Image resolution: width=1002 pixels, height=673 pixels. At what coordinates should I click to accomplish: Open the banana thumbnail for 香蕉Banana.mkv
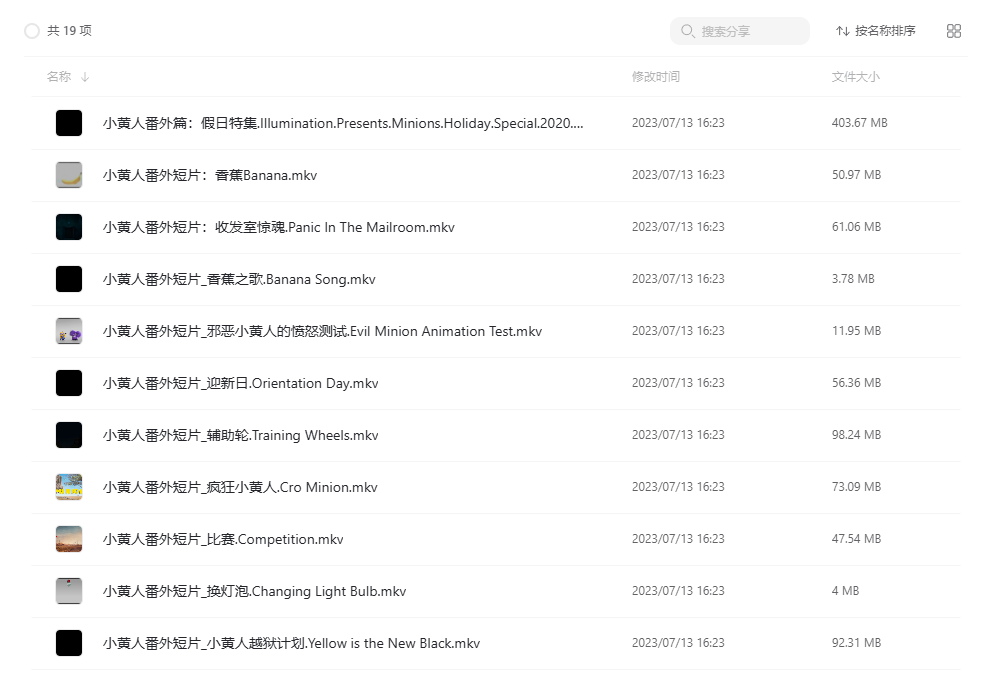coord(69,175)
